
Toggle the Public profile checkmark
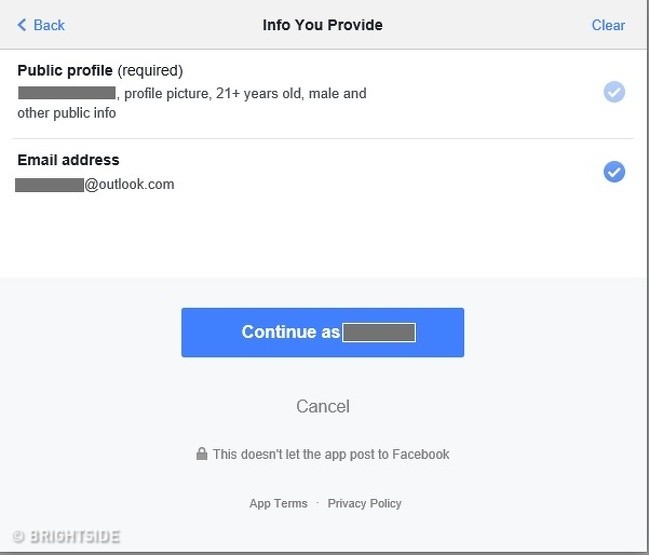614,92
